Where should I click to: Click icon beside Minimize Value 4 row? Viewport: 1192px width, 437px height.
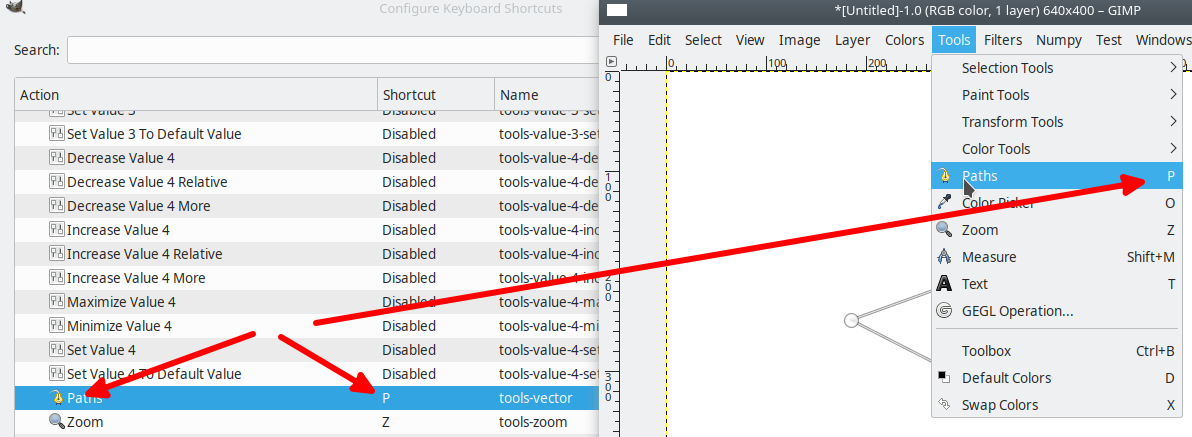click(x=57, y=326)
